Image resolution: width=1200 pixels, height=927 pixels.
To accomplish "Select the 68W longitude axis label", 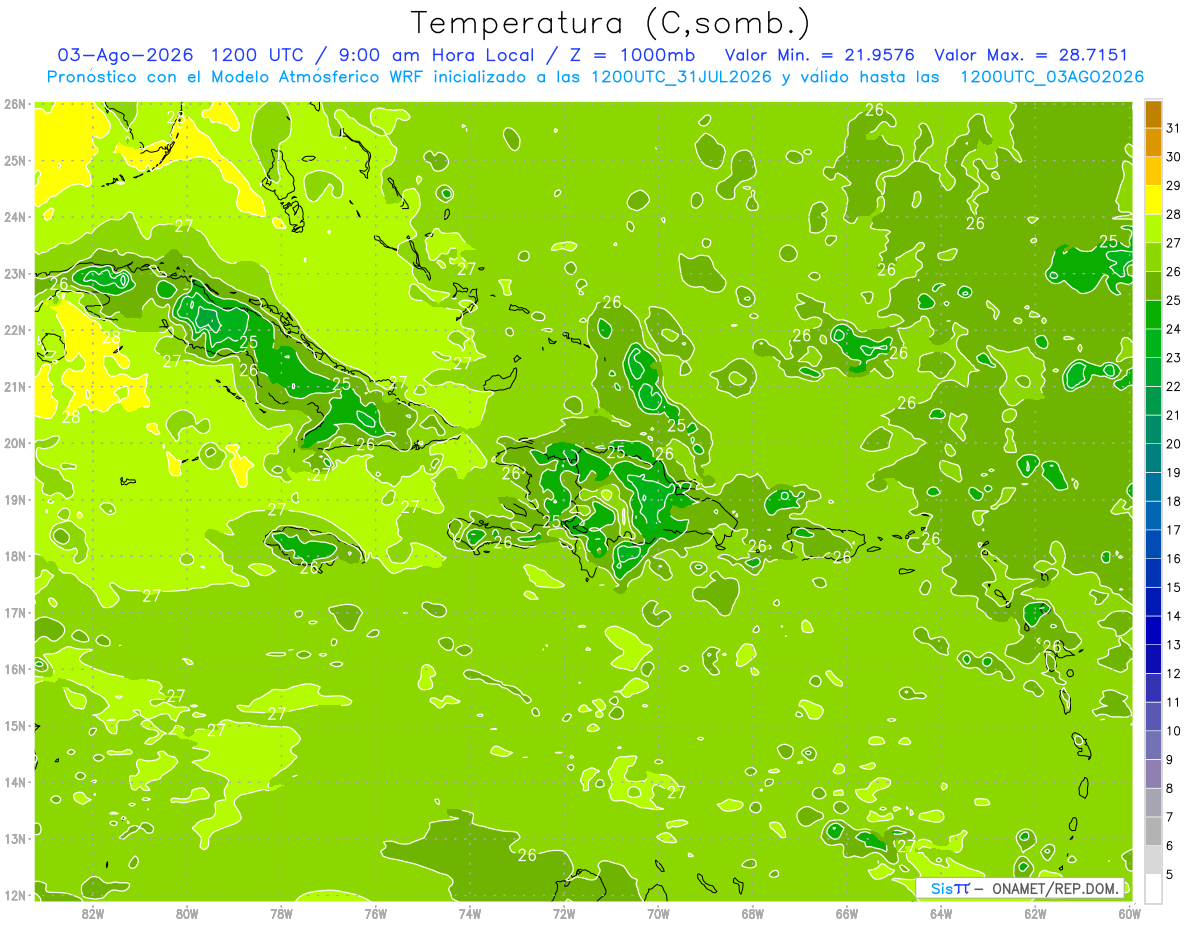I will (x=753, y=913).
